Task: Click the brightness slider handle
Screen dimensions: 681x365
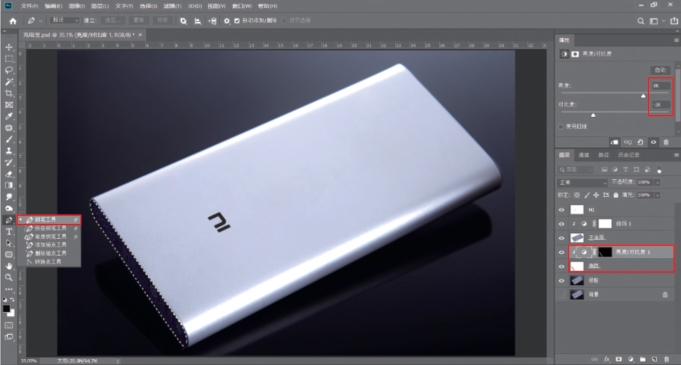Action: click(x=644, y=95)
